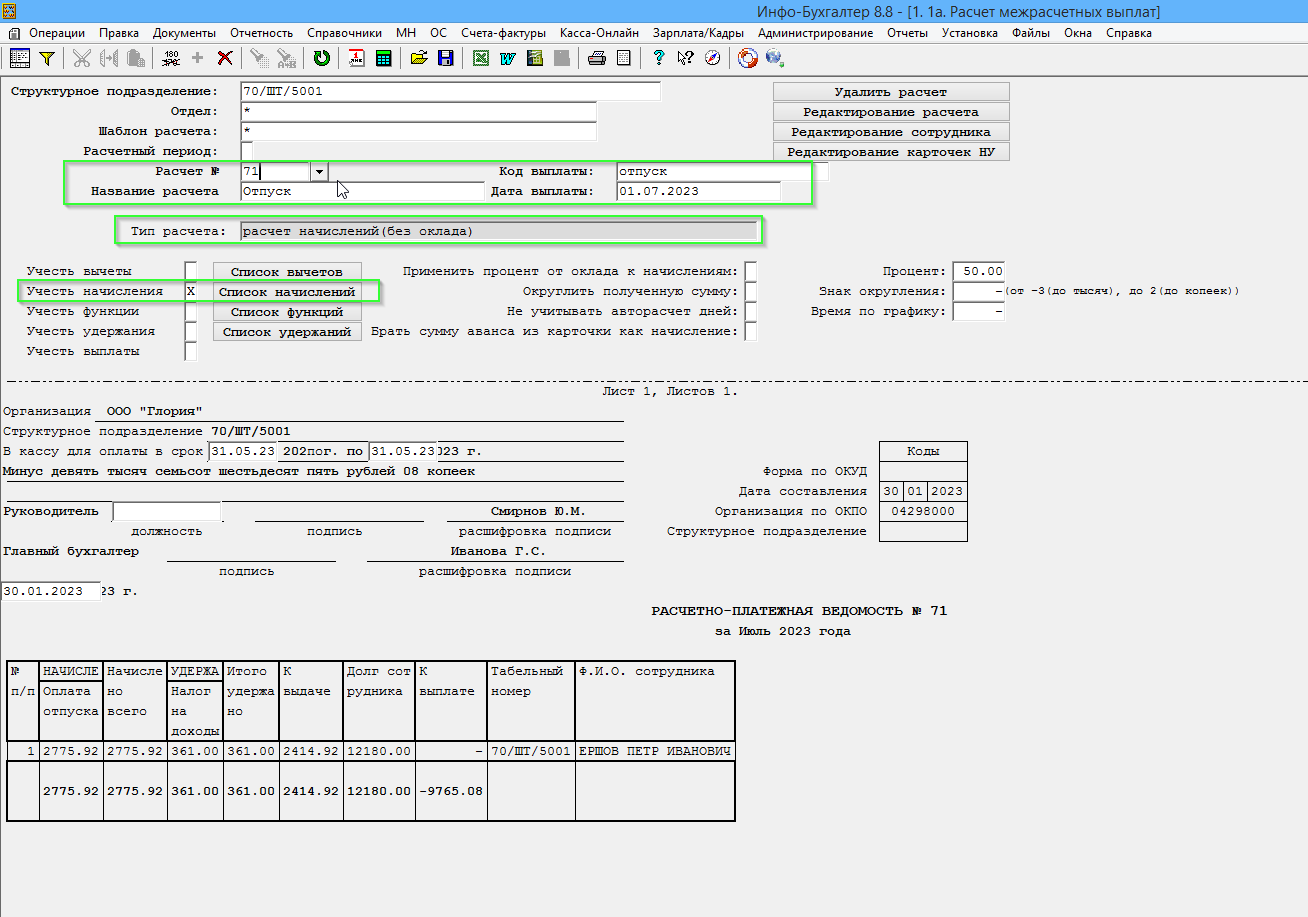Click the Удалить расчет button
The height and width of the screenshot is (917, 1308).
891,92
